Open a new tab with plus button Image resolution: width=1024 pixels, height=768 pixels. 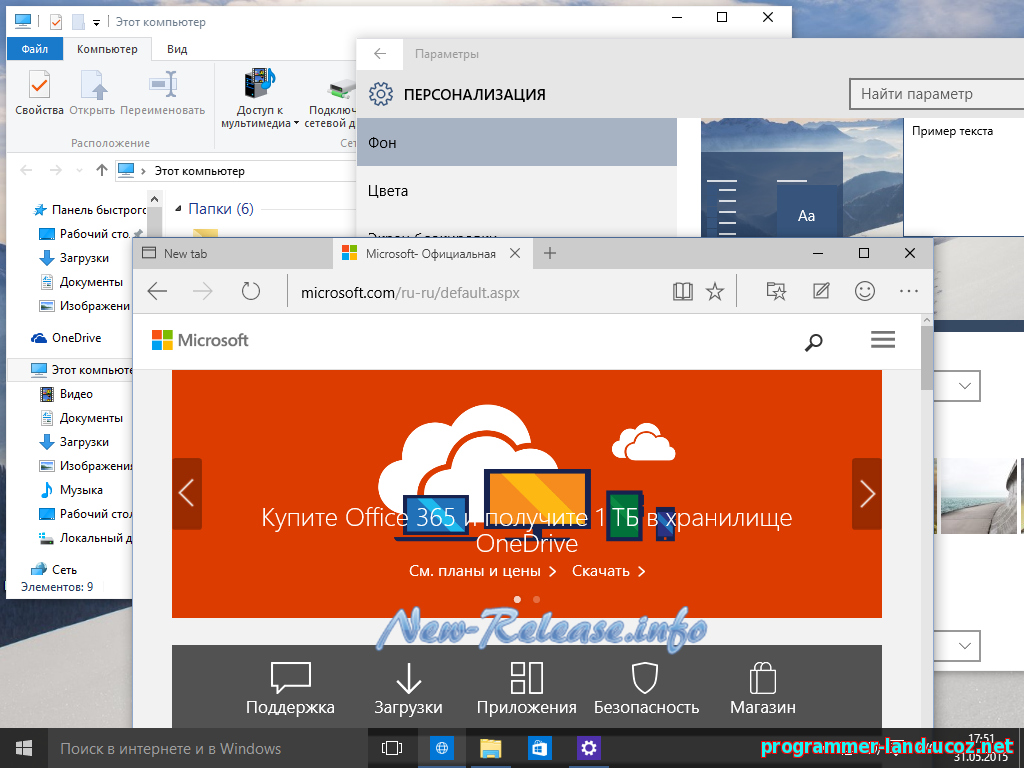pos(550,253)
